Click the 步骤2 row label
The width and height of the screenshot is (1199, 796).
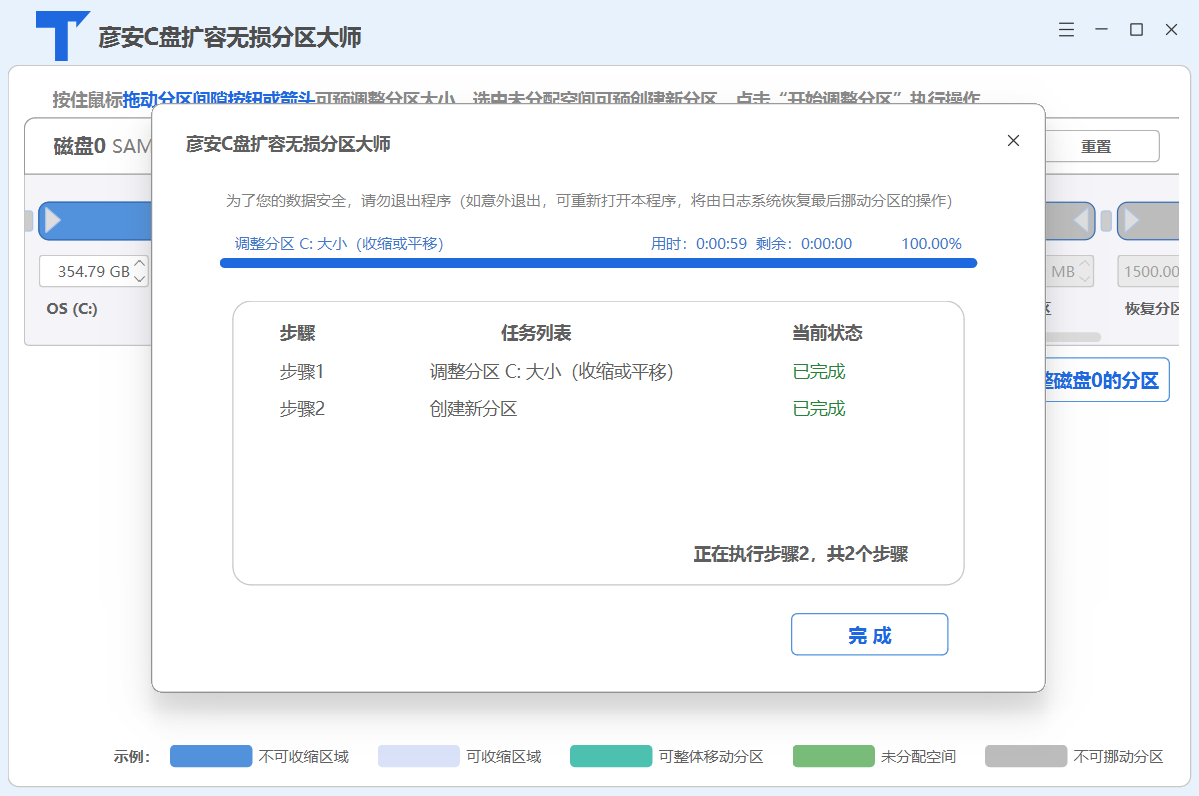coord(302,409)
